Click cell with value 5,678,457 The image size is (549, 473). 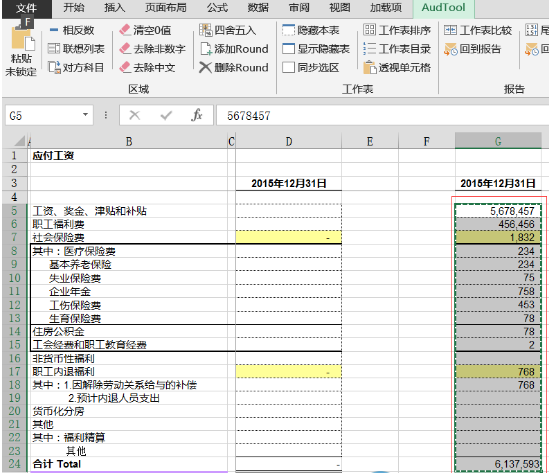coord(498,211)
